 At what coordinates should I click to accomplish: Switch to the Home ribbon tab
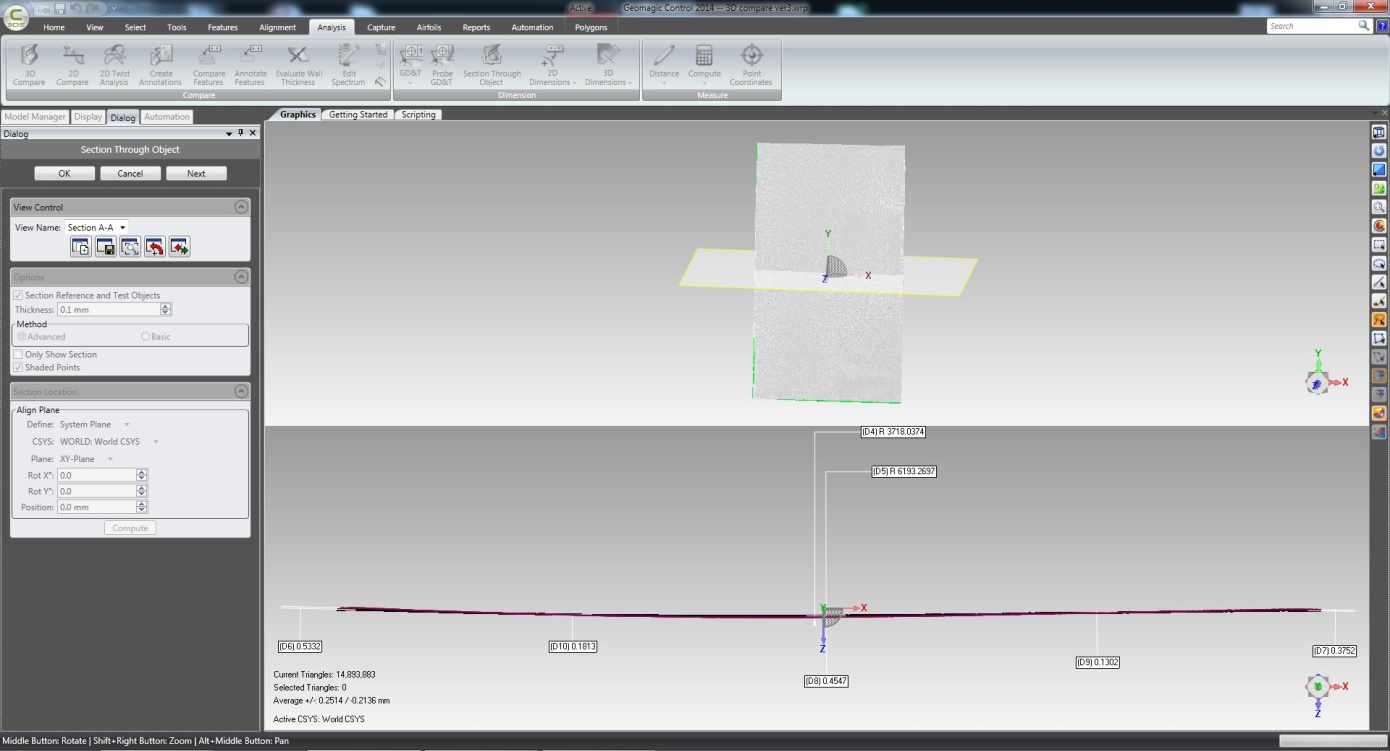54,28
